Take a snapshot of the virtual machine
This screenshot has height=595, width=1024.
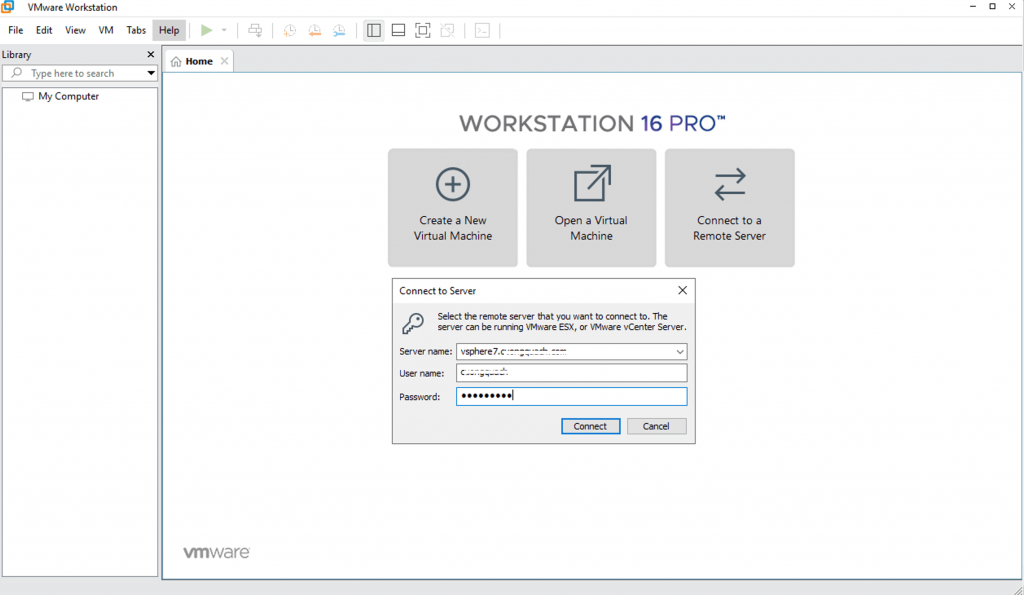point(289,30)
